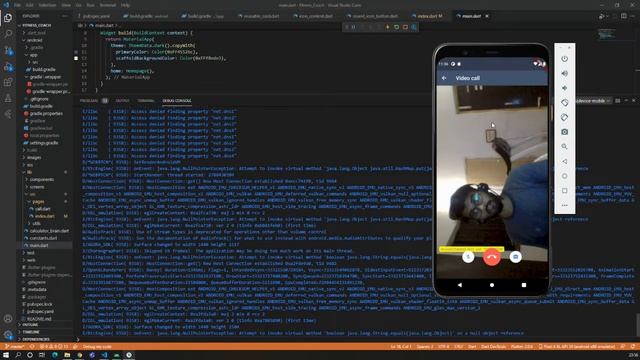Tap emulator toolbar Overview square
This screenshot has height=360, width=640.
[x=564, y=191]
